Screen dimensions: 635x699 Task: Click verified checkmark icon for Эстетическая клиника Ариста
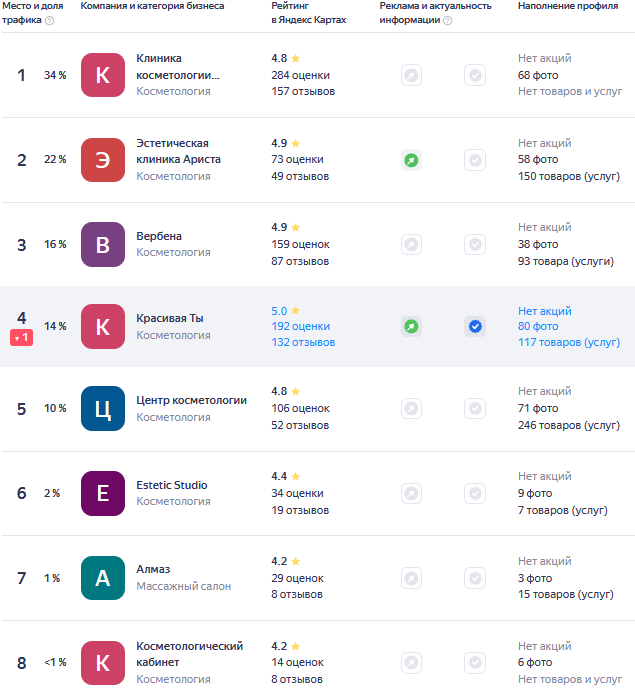coord(475,160)
